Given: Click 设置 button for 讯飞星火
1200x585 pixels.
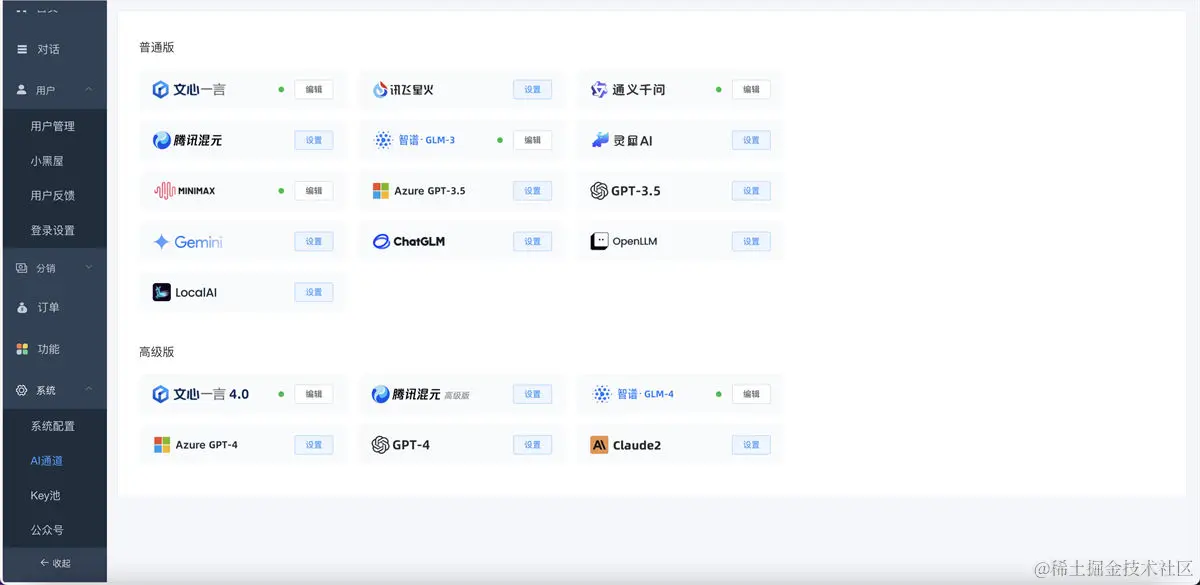Looking at the screenshot, I should pyautogui.click(x=533, y=89).
